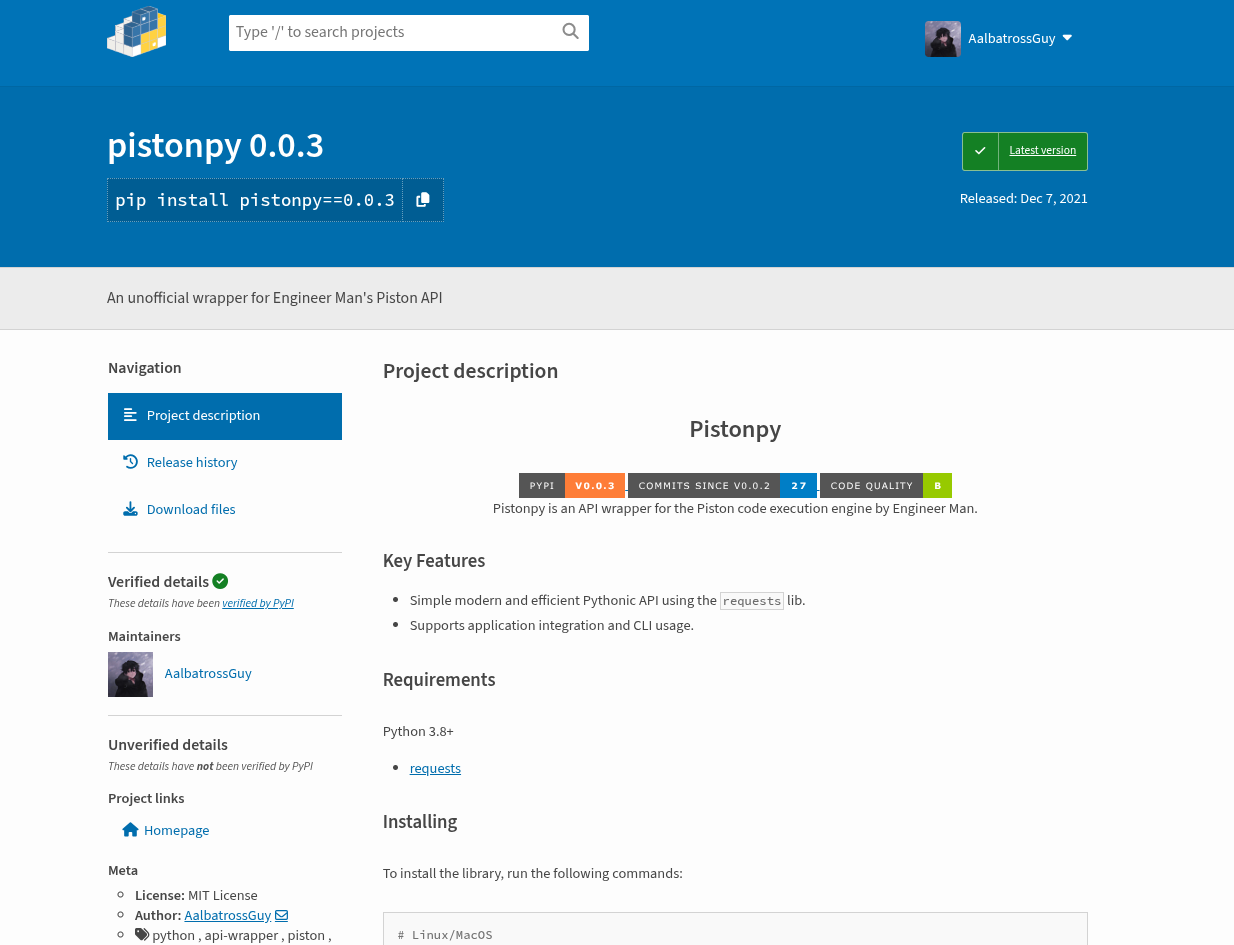Click the magnifying glass search icon
This screenshot has width=1234, height=945.
pos(570,32)
